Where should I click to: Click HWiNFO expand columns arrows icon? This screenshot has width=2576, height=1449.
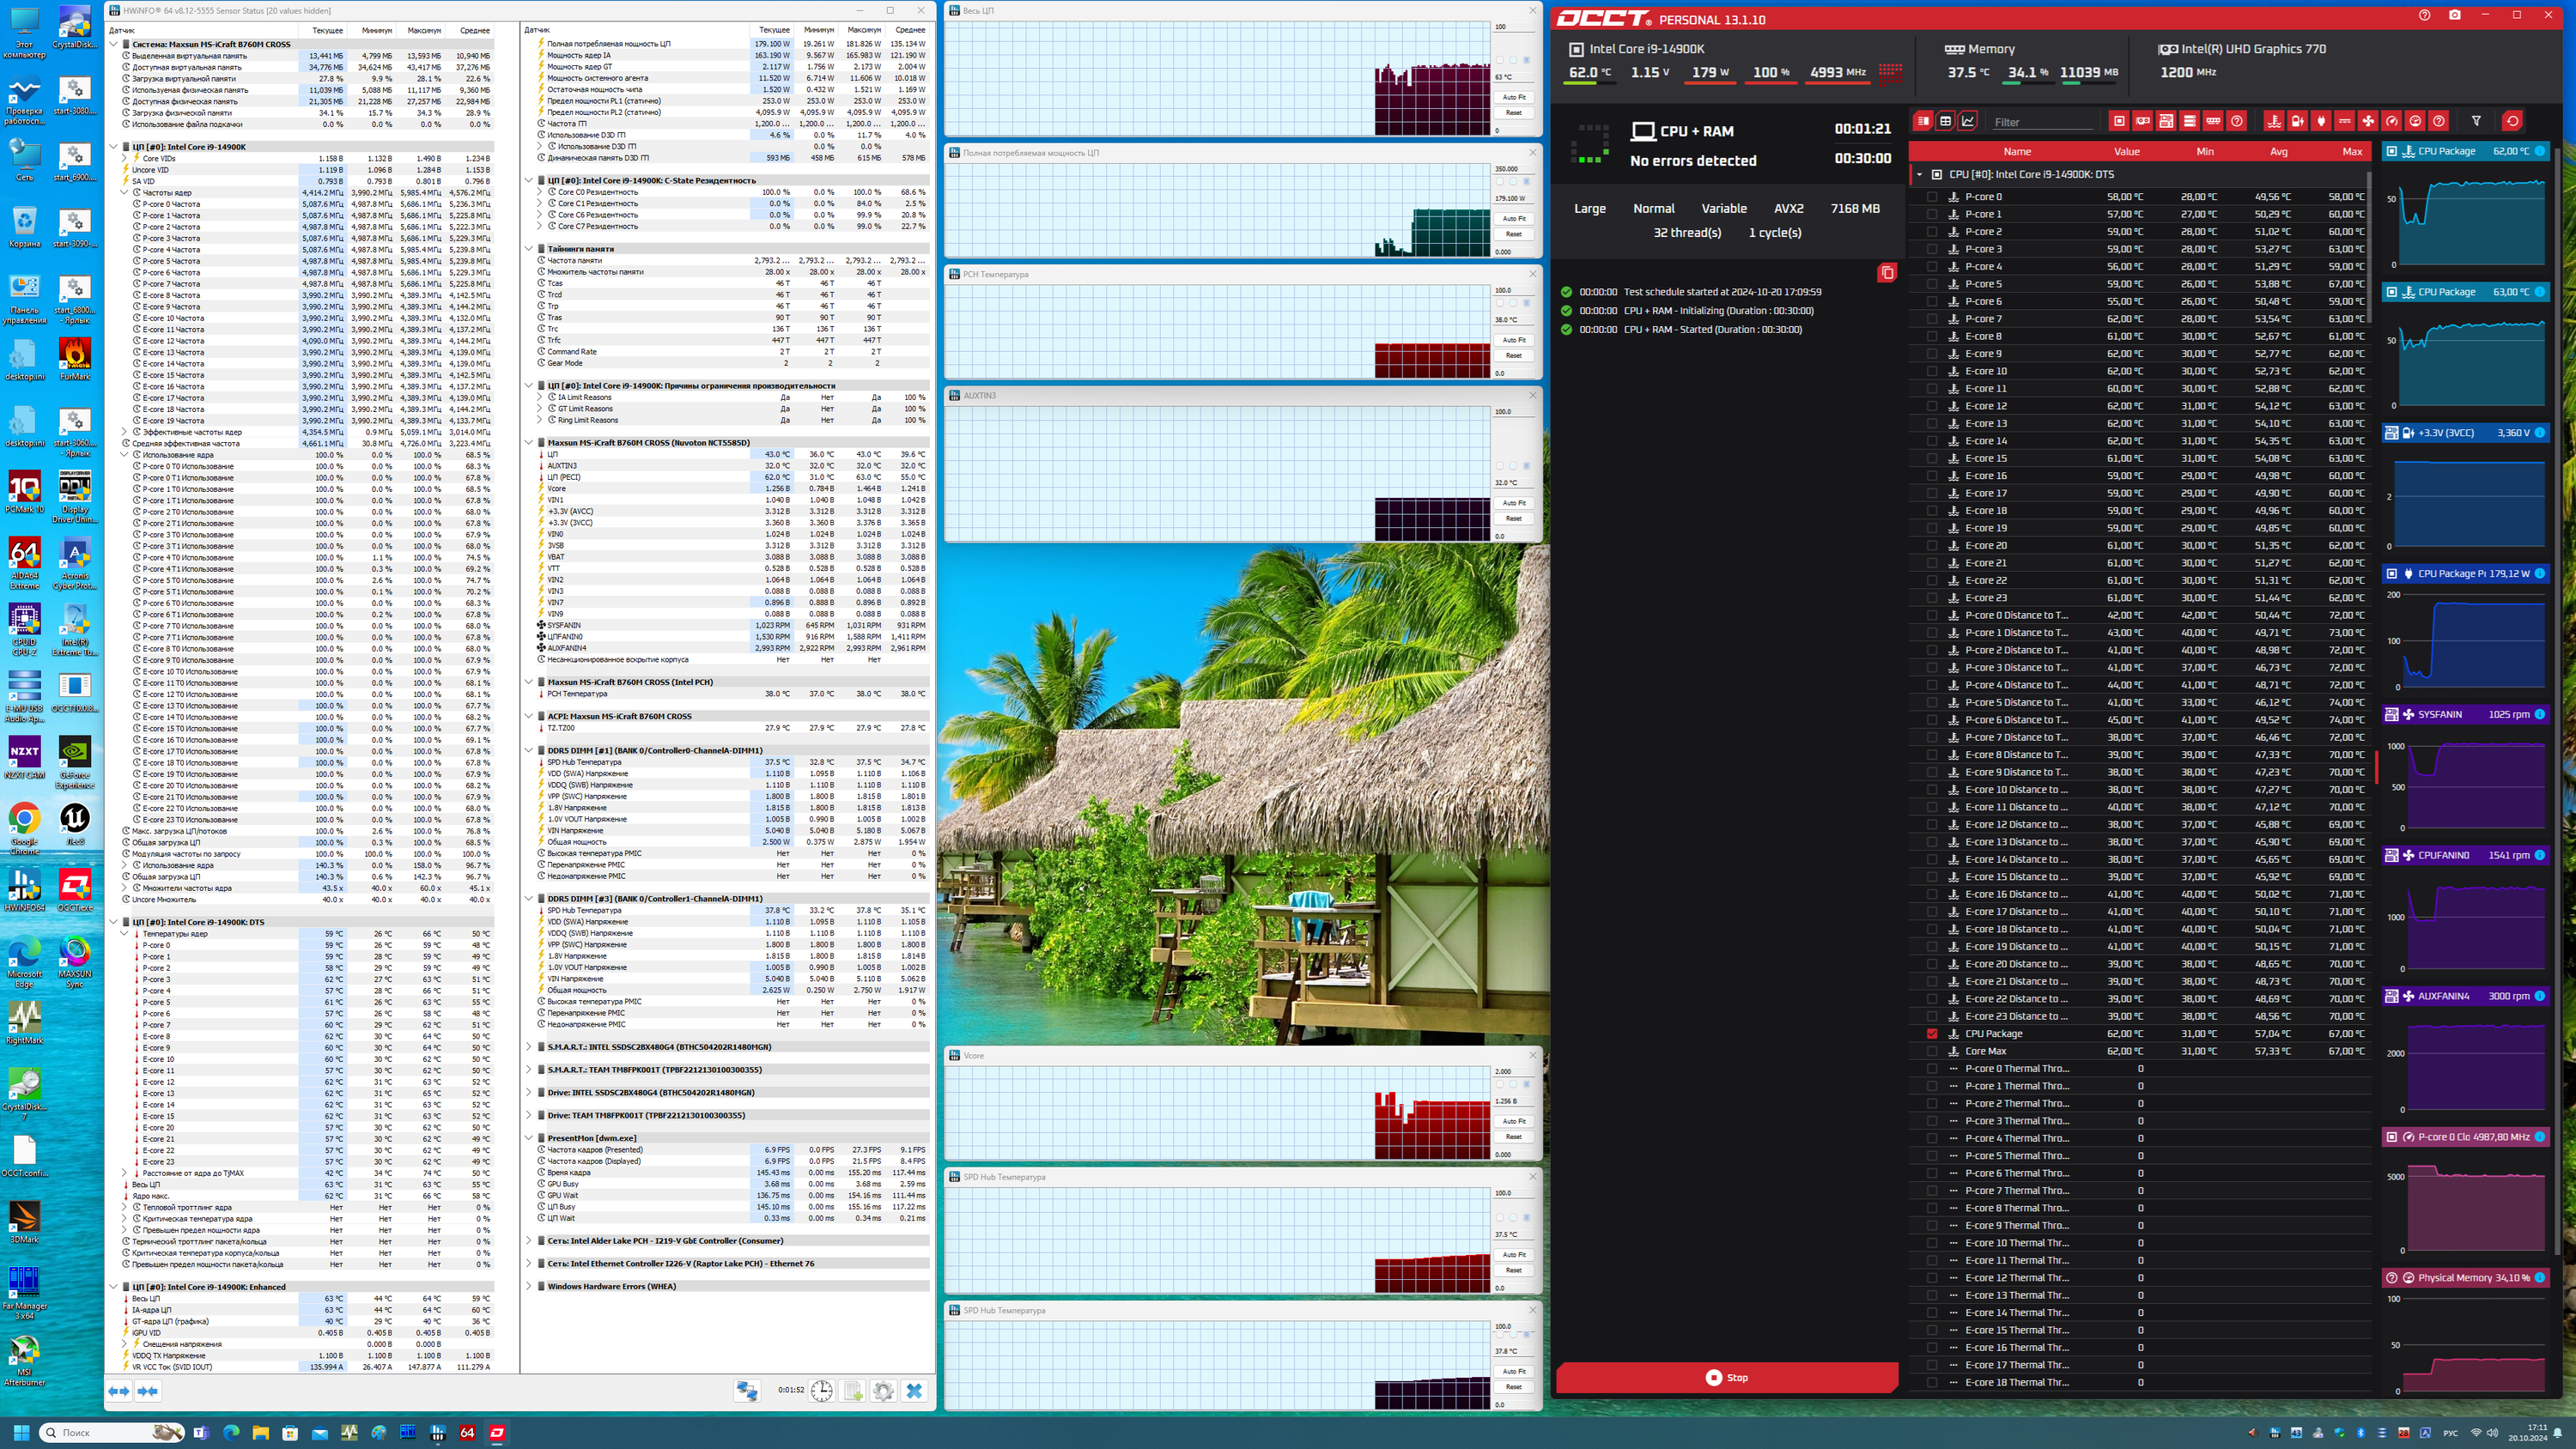coord(118,1391)
